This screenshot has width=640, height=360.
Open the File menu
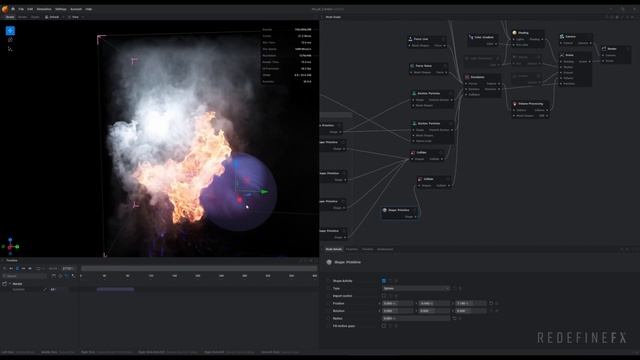pos(21,9)
